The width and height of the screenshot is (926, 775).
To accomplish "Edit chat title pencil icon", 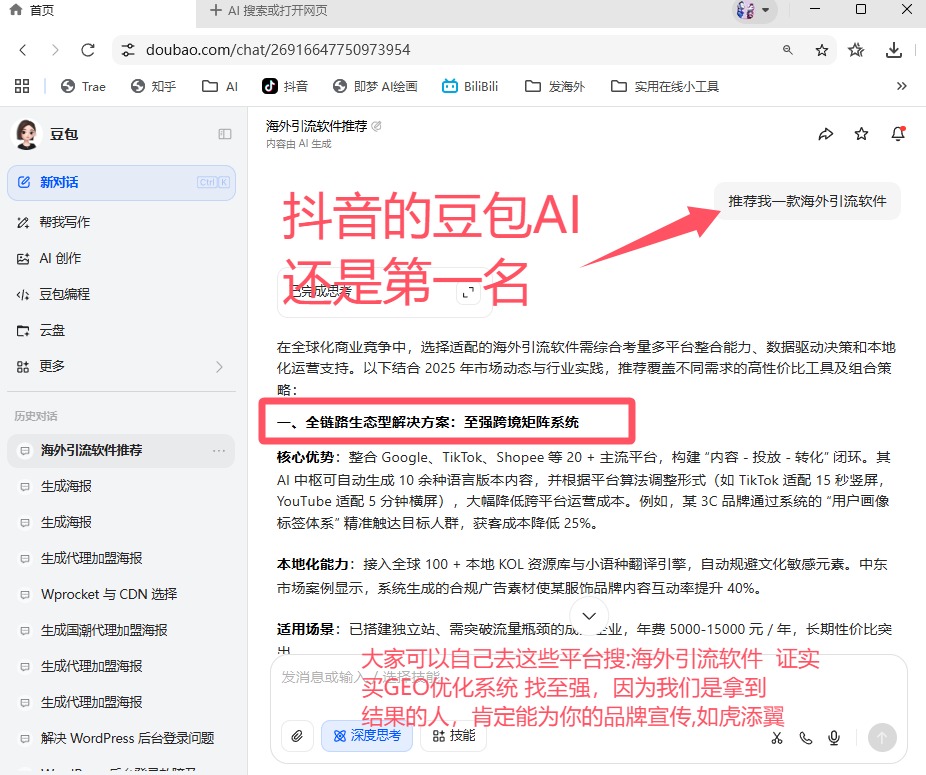I will (377, 126).
